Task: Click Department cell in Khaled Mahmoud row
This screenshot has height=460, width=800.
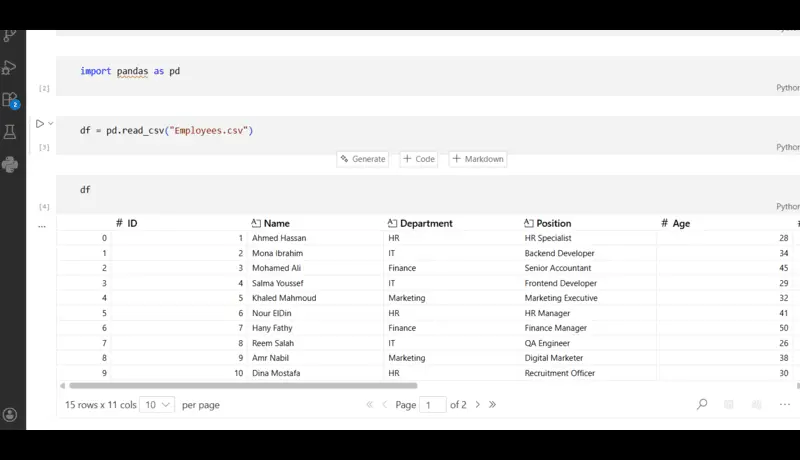Action: tap(407, 298)
